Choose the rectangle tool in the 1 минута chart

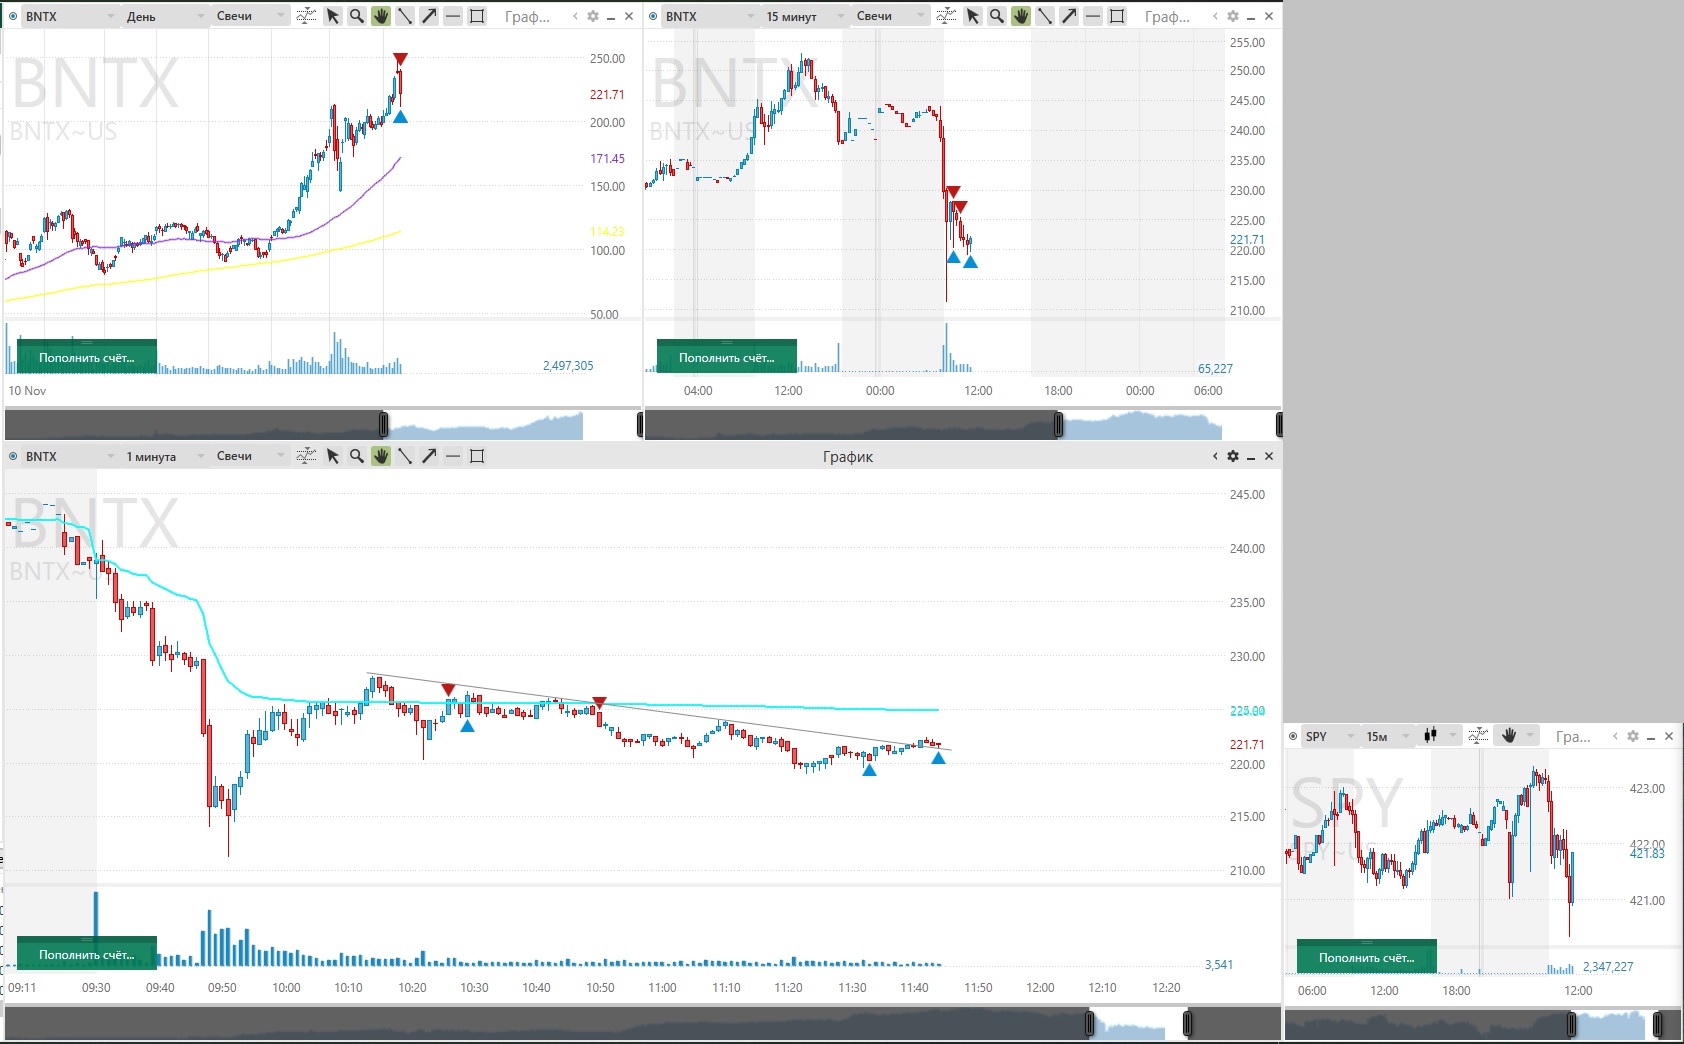tap(477, 456)
